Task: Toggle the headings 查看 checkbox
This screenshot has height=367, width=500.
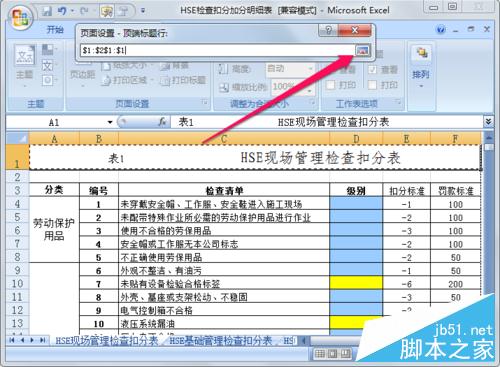Action: pyautogui.click(x=372, y=69)
